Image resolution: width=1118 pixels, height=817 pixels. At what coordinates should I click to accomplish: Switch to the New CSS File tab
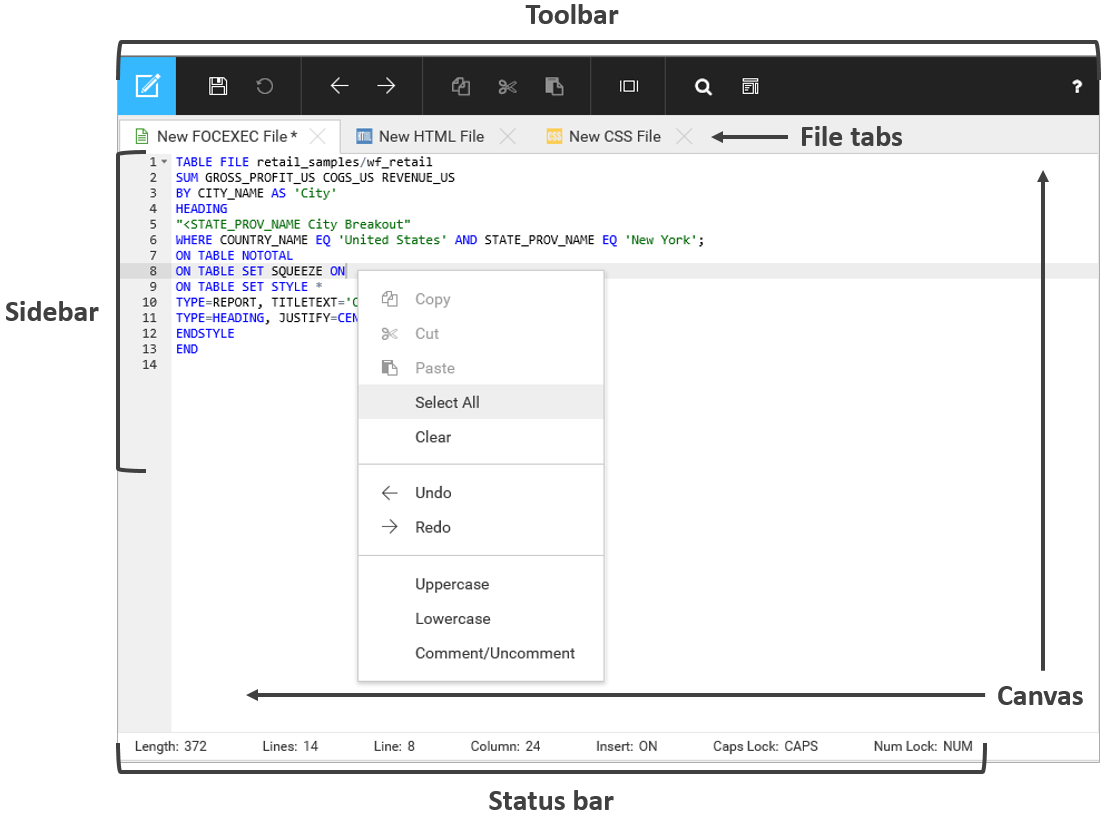(613, 136)
